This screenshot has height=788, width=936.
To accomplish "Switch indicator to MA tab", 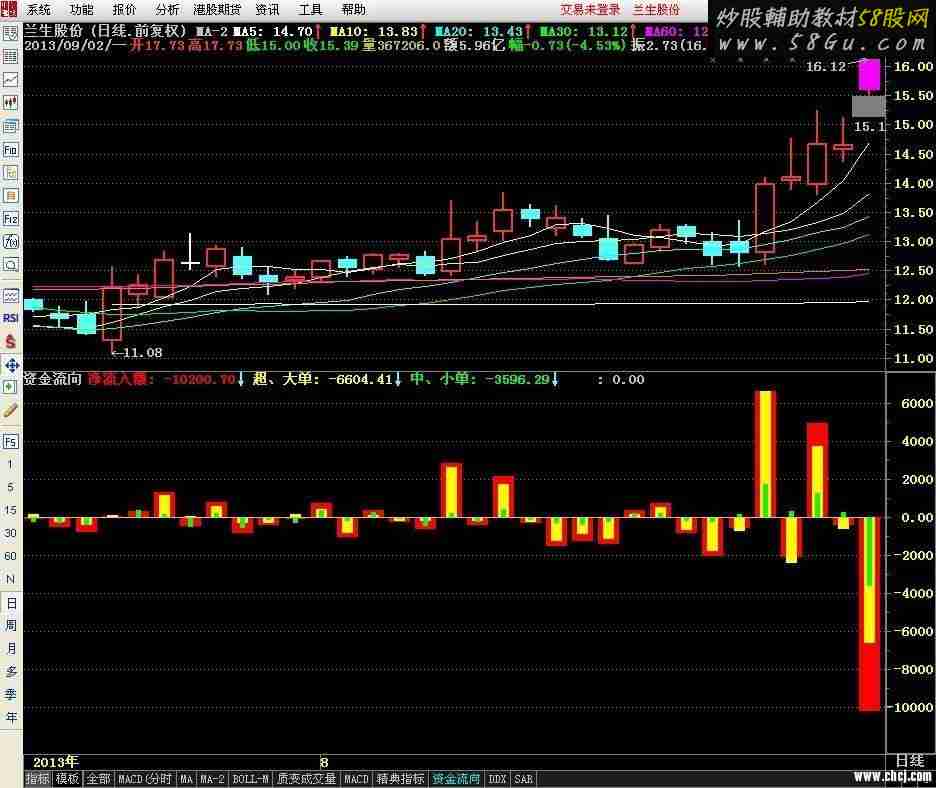I will click(x=186, y=779).
